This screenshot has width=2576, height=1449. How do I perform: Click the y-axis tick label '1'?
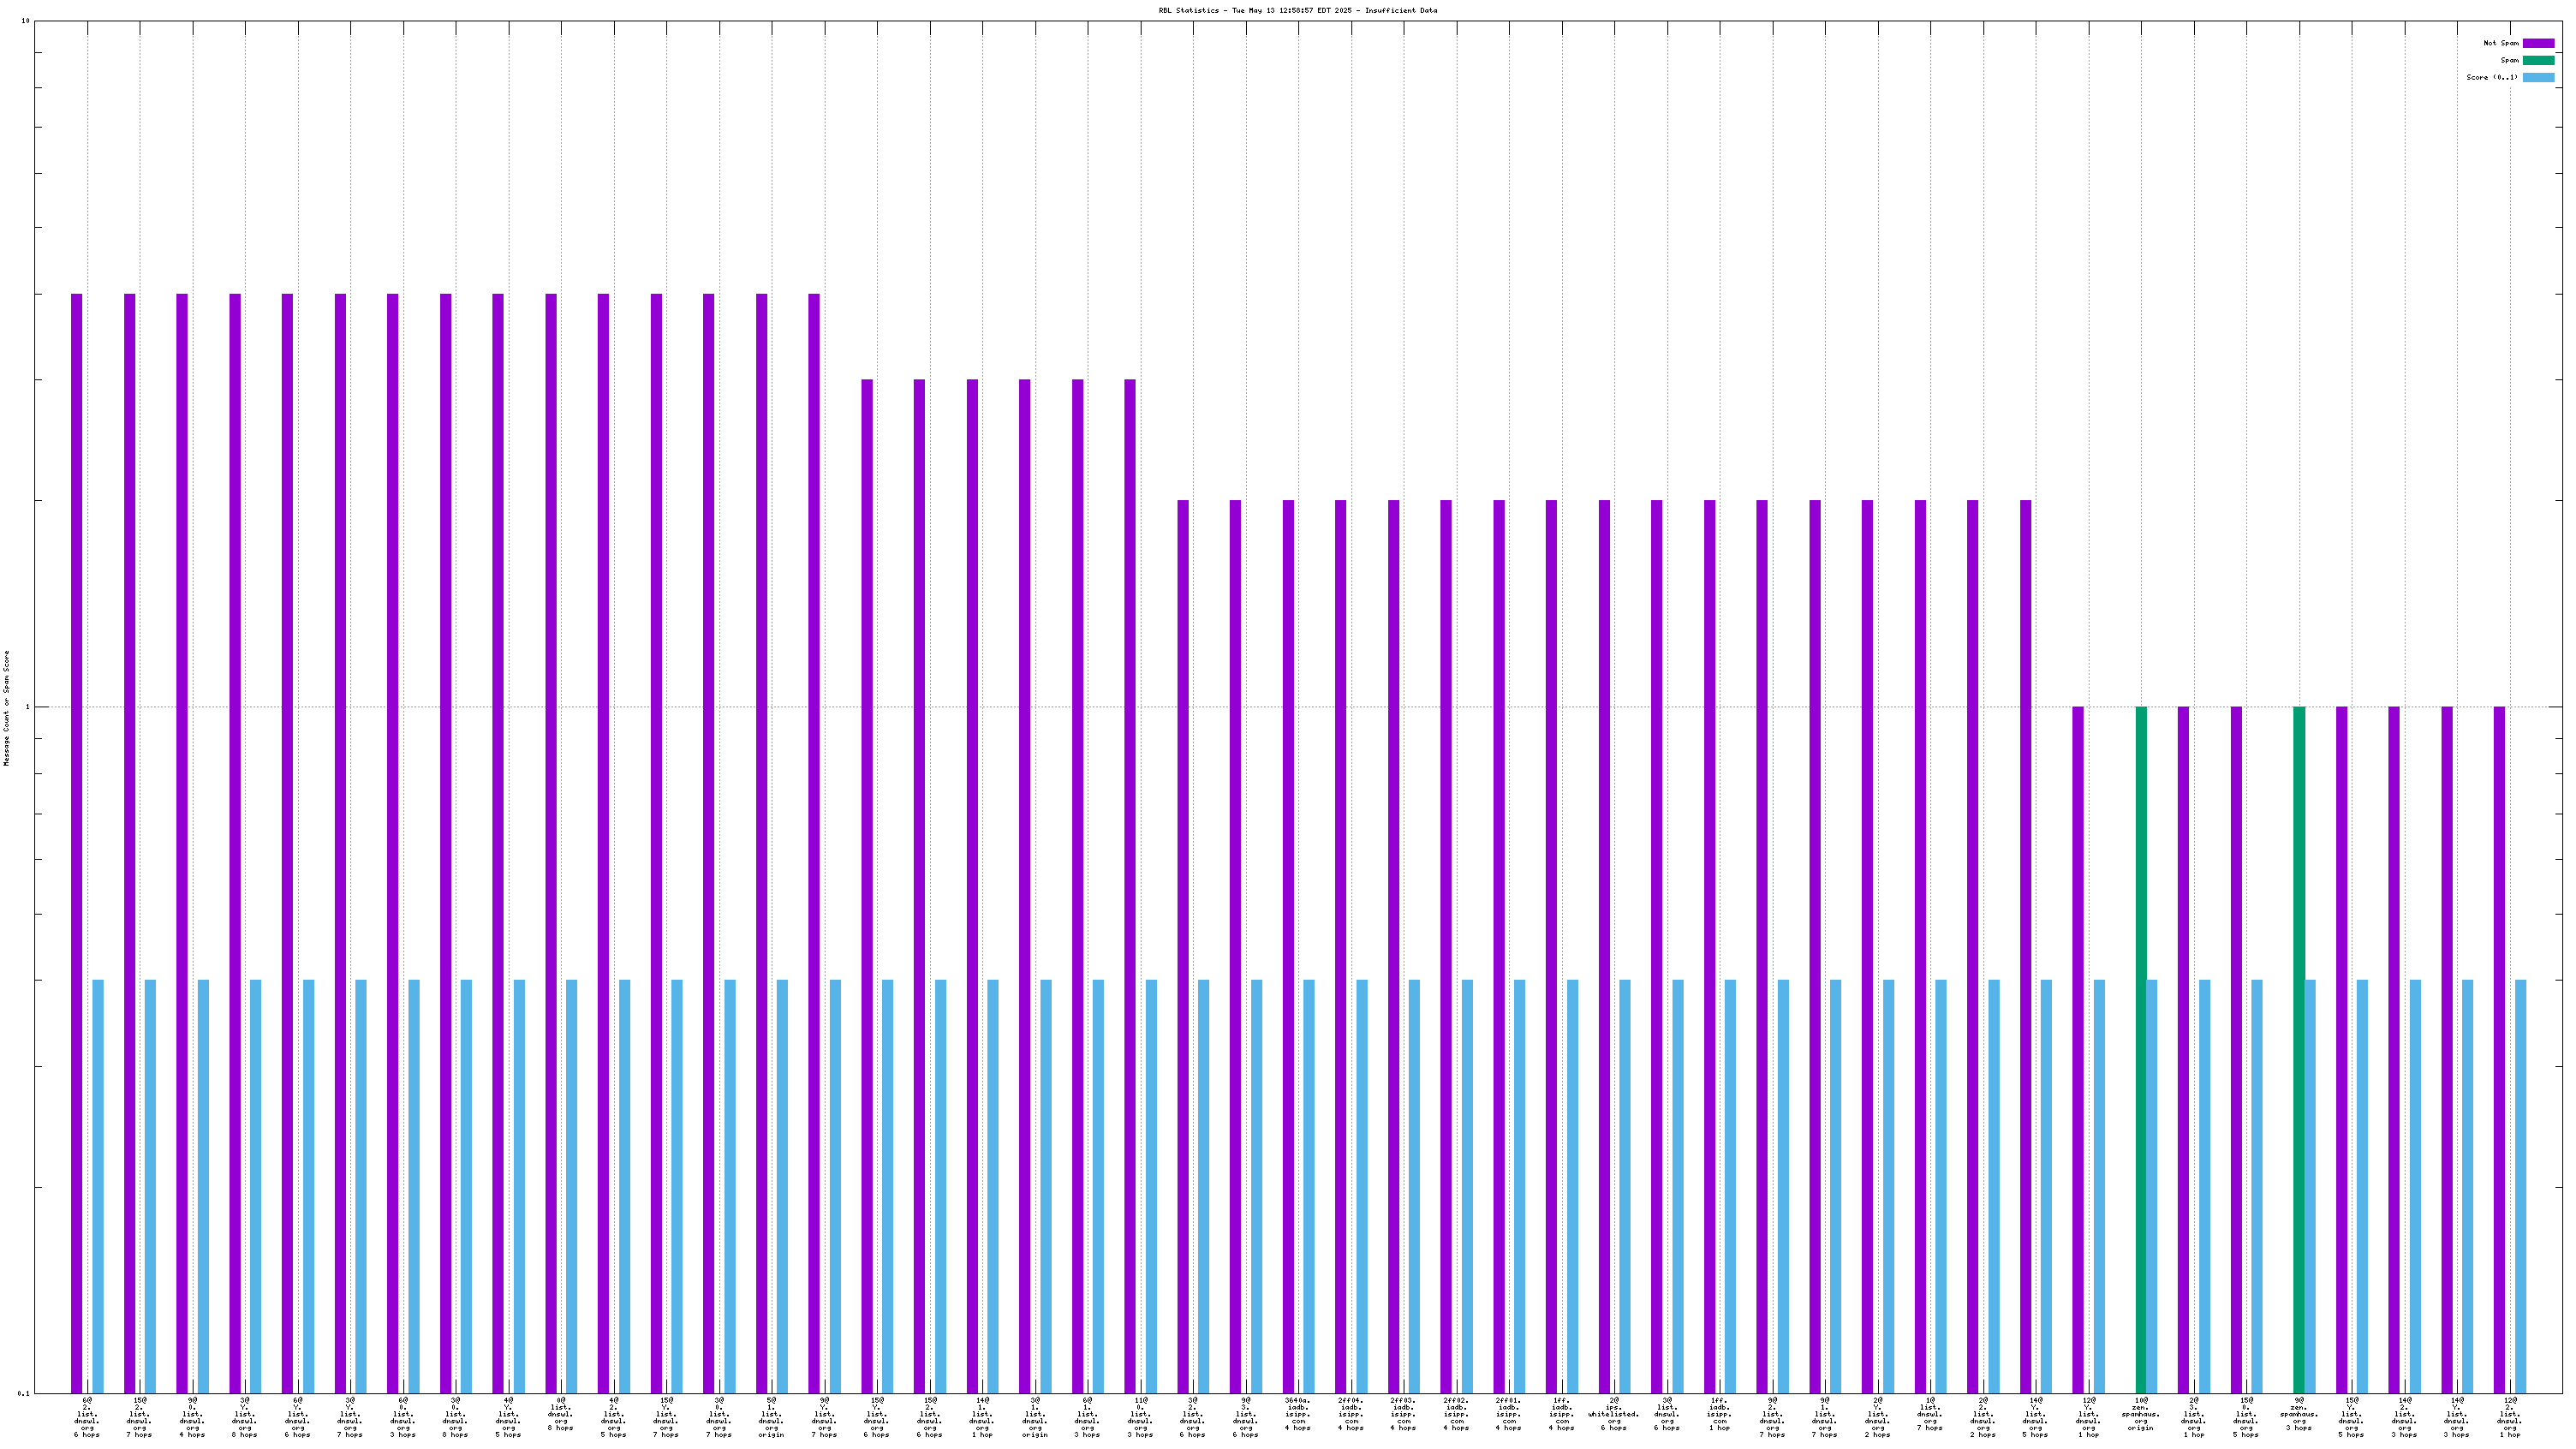(27, 707)
